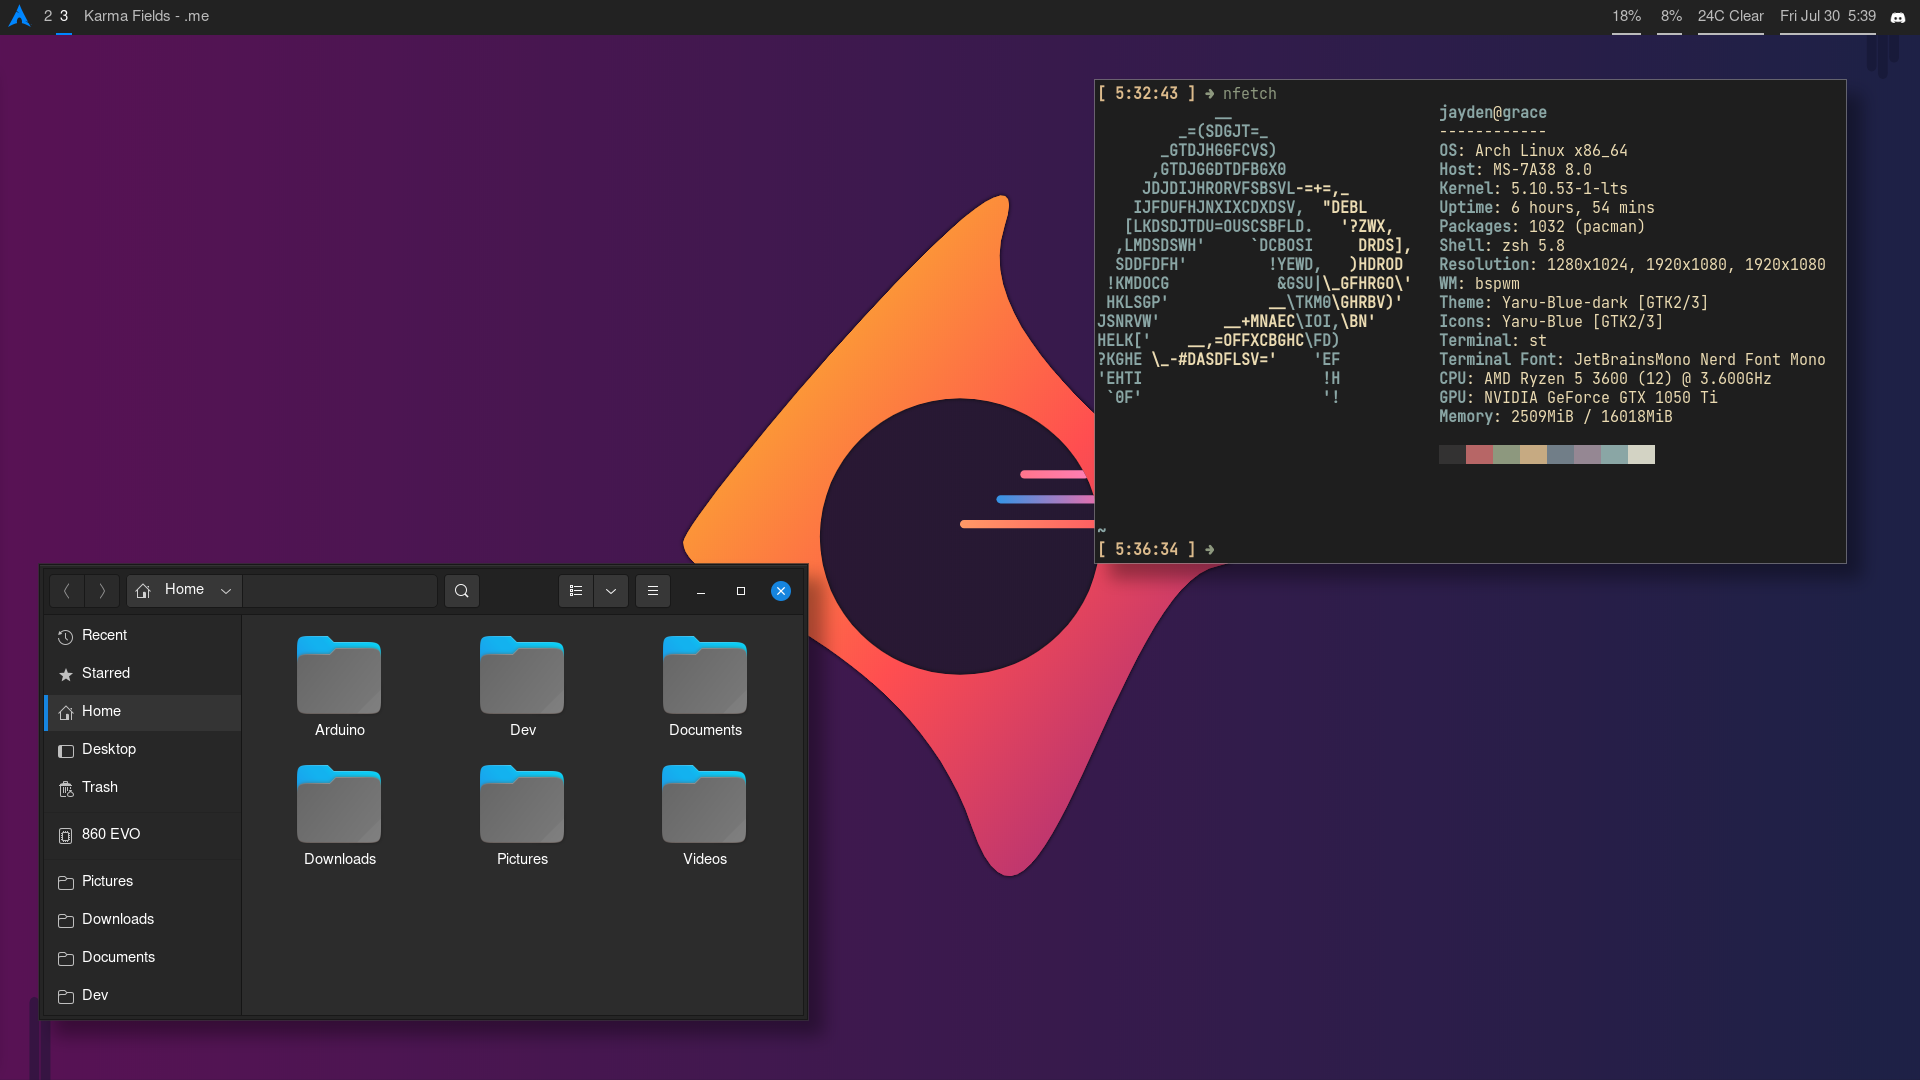Toggle list view mode button

pos(576,591)
